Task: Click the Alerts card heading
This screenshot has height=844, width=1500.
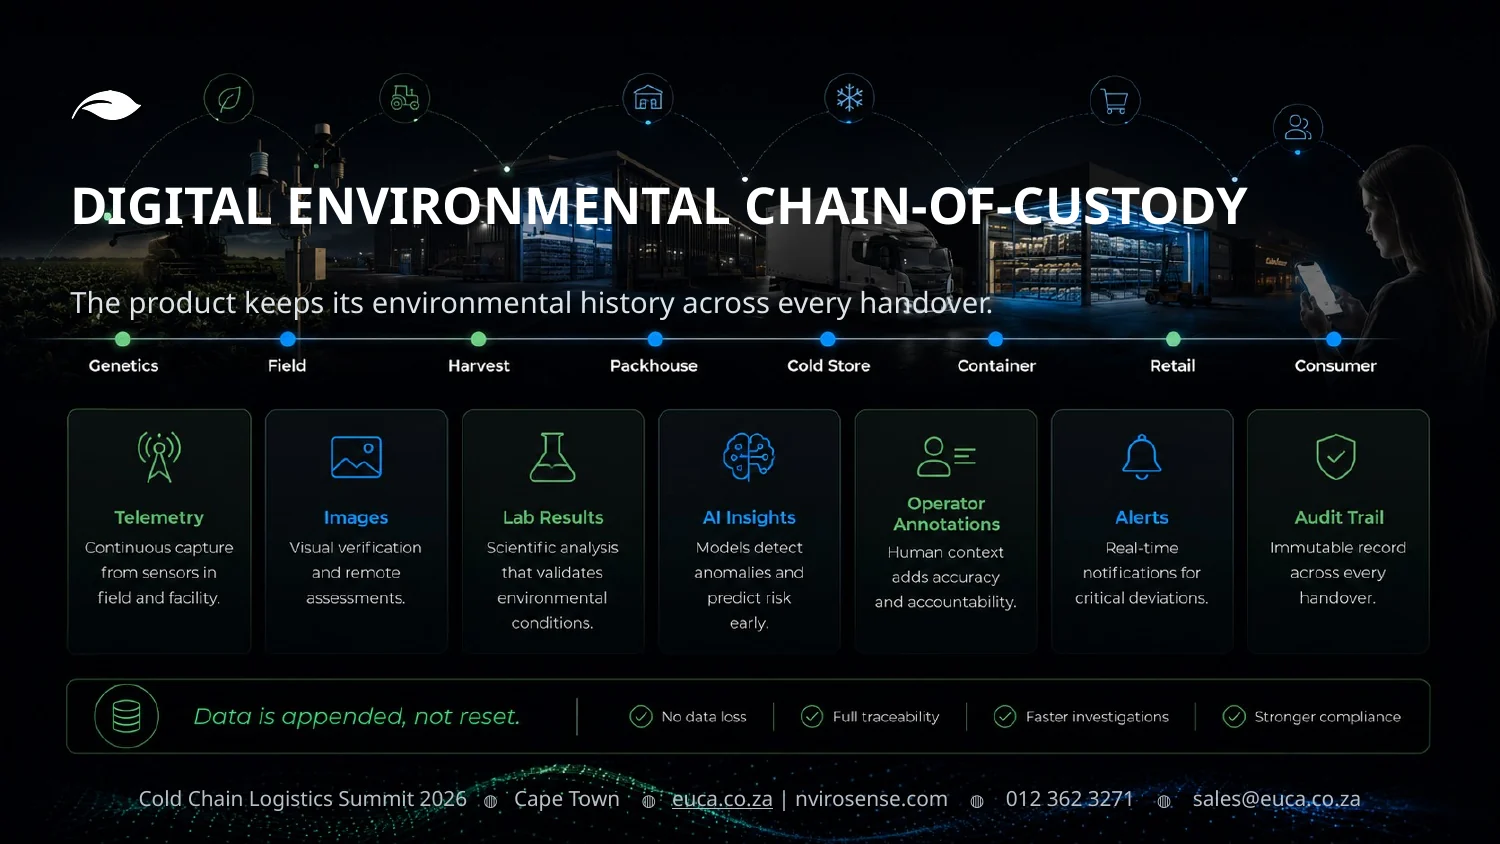Action: [1142, 518]
